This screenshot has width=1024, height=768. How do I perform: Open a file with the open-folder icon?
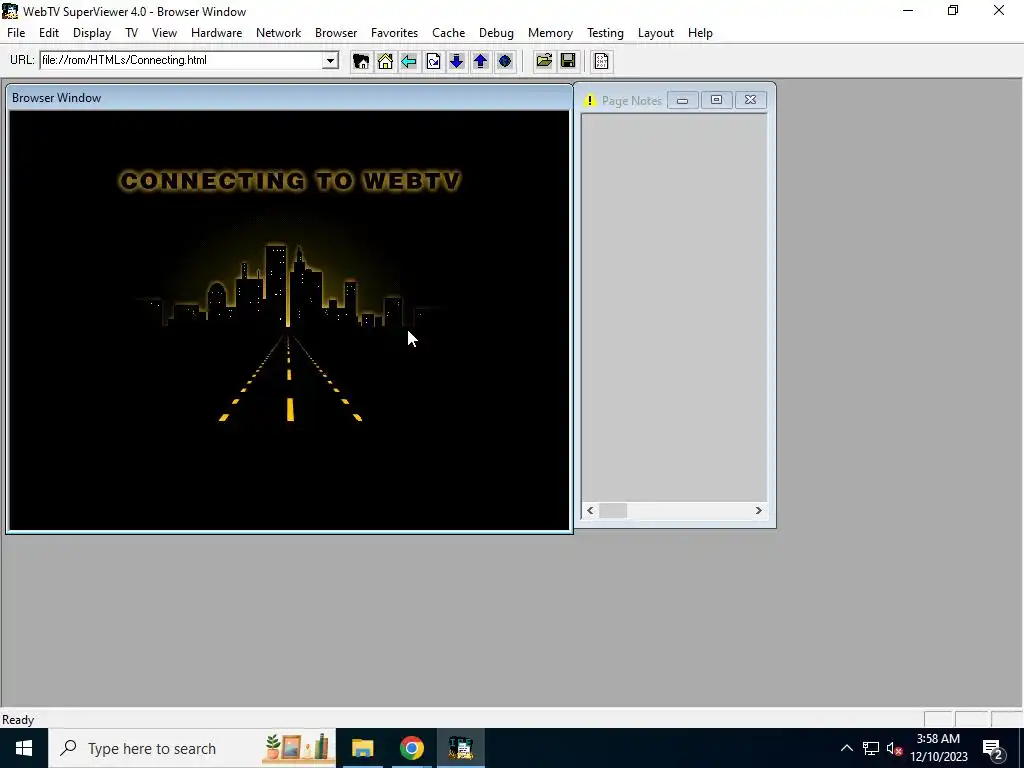[544, 61]
